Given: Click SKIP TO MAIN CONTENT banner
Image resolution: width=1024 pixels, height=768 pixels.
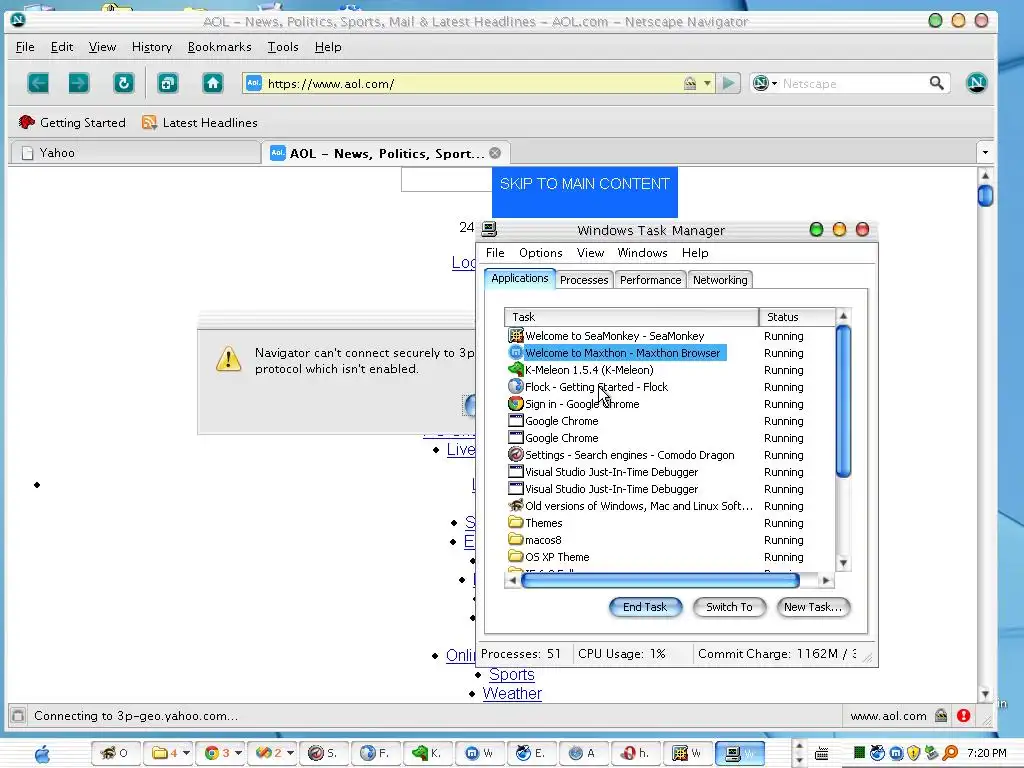Looking at the screenshot, I should point(584,192).
